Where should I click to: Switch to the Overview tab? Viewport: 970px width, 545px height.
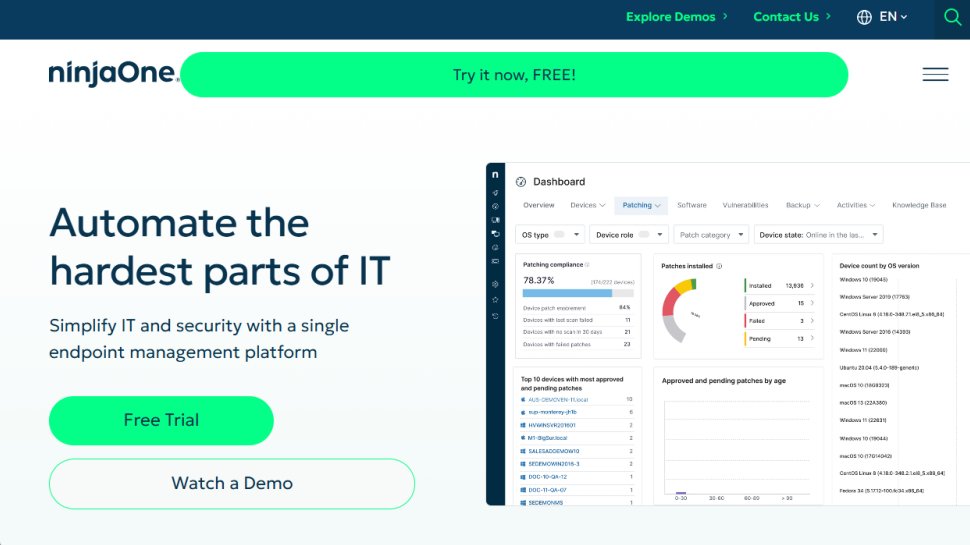point(539,205)
